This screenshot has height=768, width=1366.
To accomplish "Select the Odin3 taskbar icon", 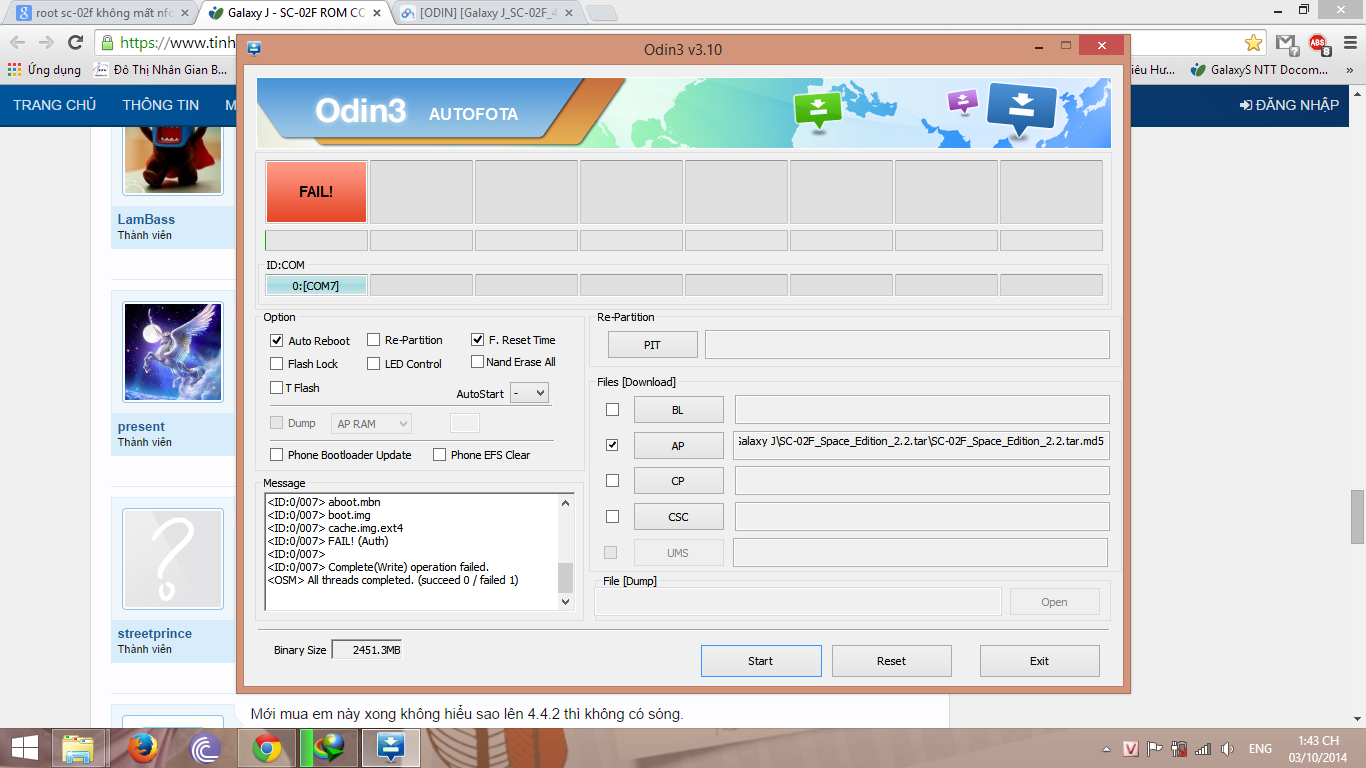I will [390, 748].
